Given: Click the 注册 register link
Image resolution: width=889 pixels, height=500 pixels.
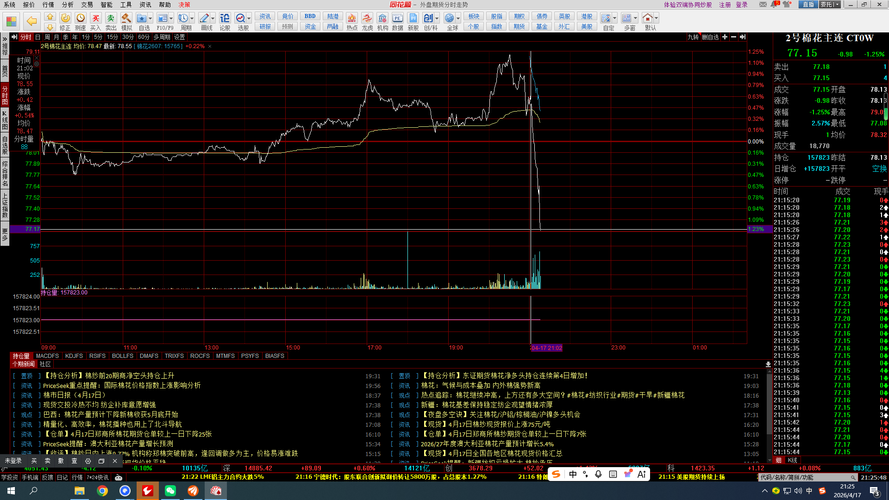Looking at the screenshot, I should click(x=725, y=5).
